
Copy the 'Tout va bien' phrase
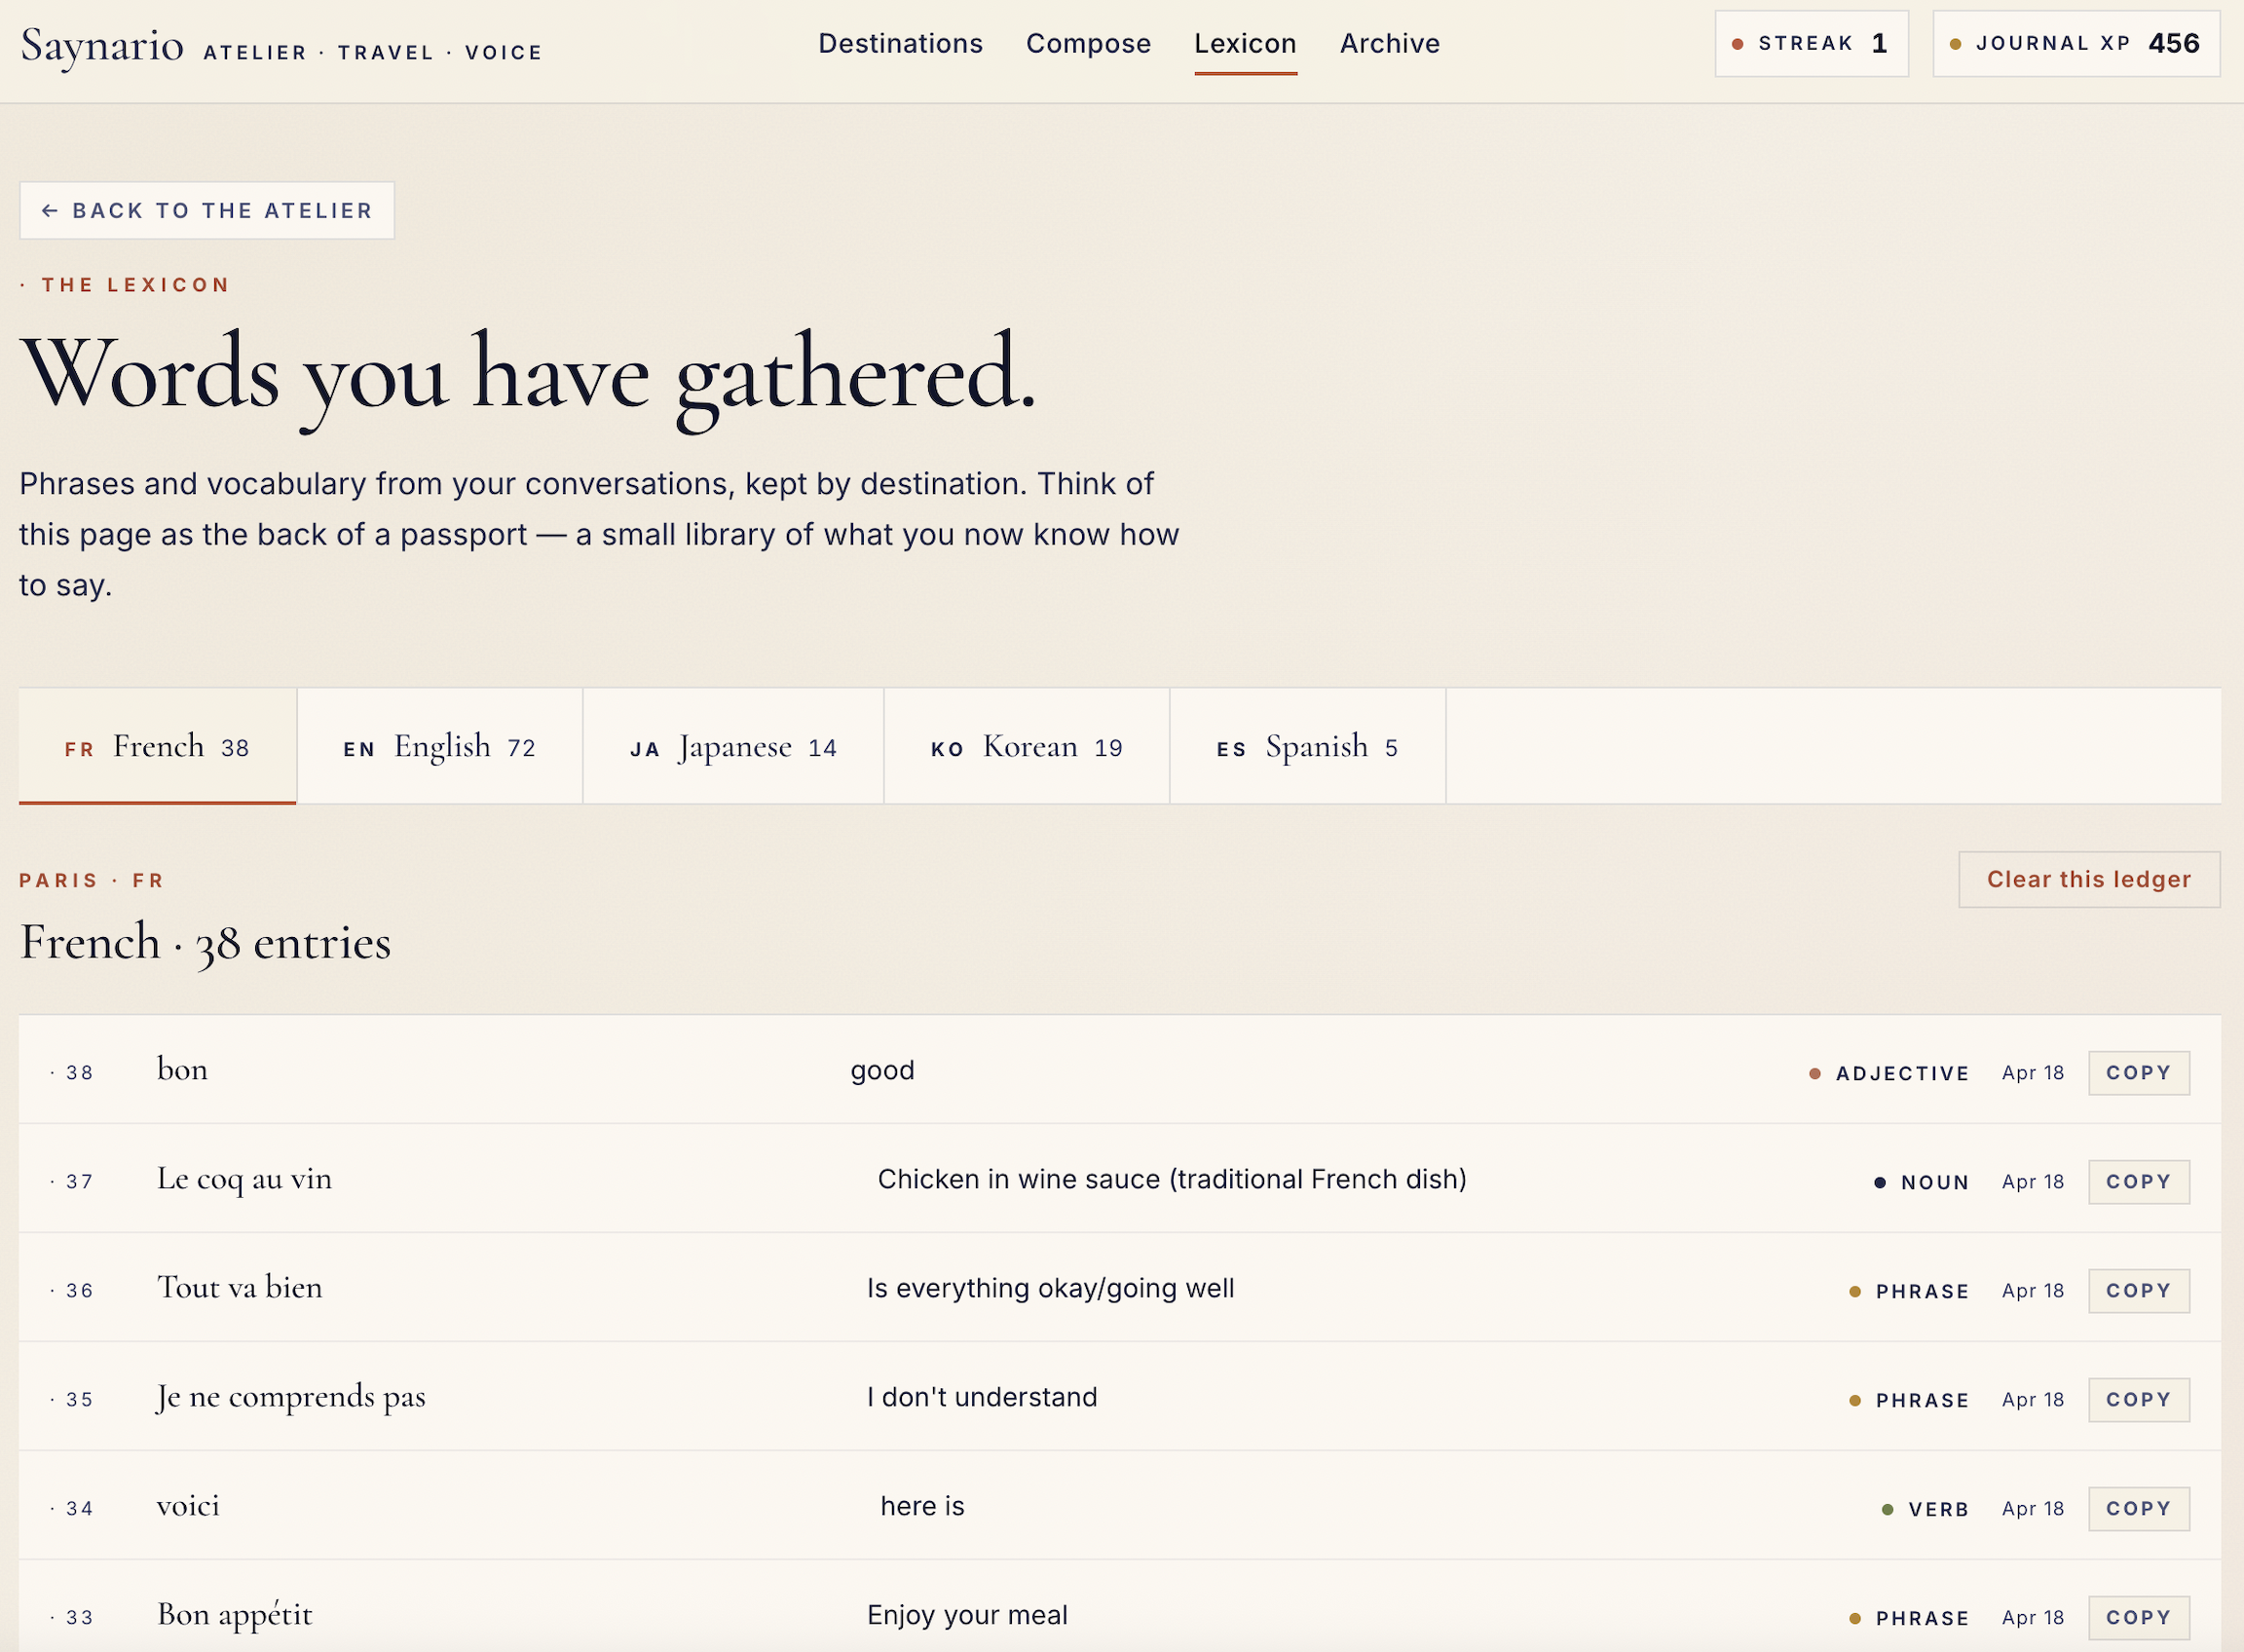[2138, 1291]
